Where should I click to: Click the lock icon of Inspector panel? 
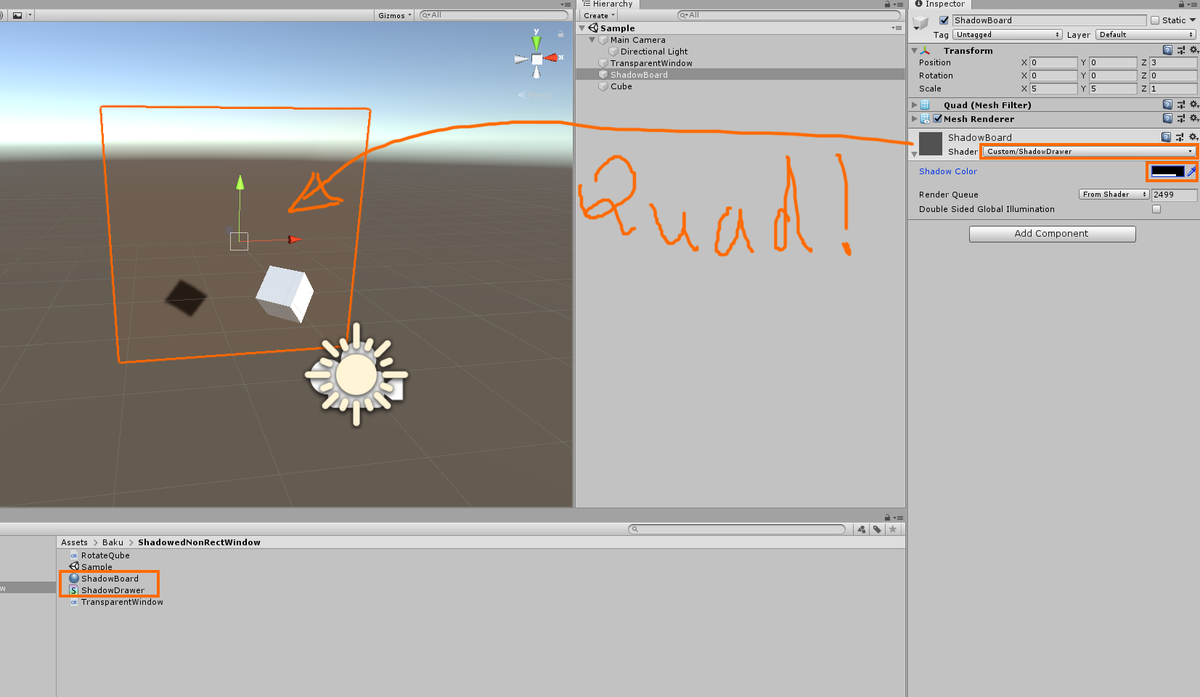point(1181,4)
